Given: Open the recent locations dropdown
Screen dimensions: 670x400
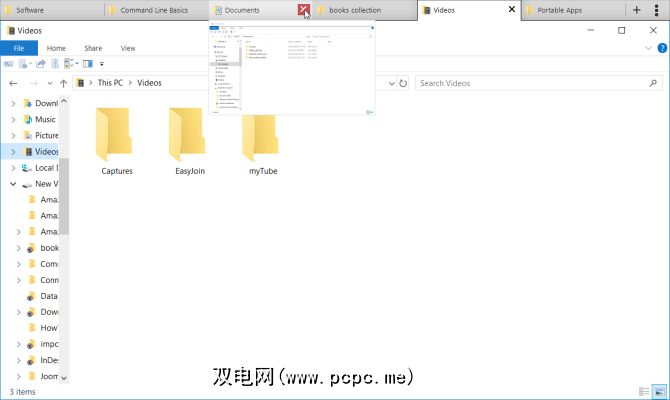Looking at the screenshot, I should click(x=50, y=83).
